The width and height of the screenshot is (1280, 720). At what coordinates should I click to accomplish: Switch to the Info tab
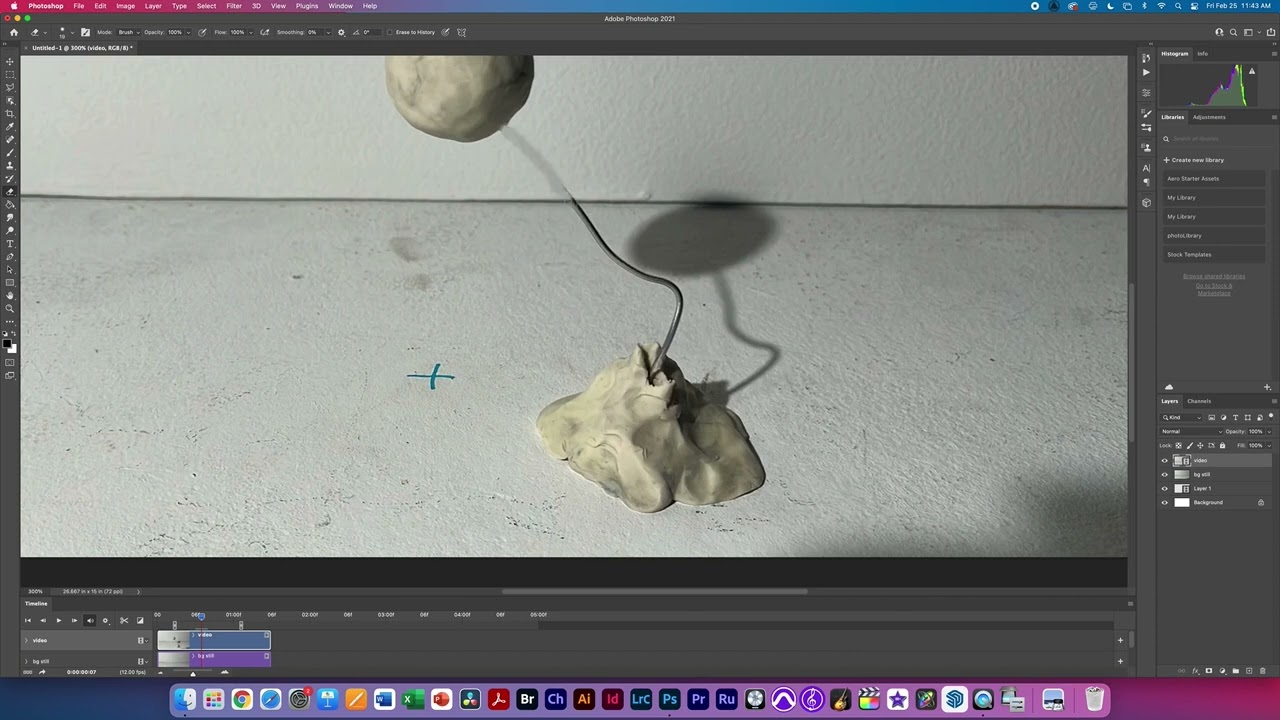pos(1202,54)
